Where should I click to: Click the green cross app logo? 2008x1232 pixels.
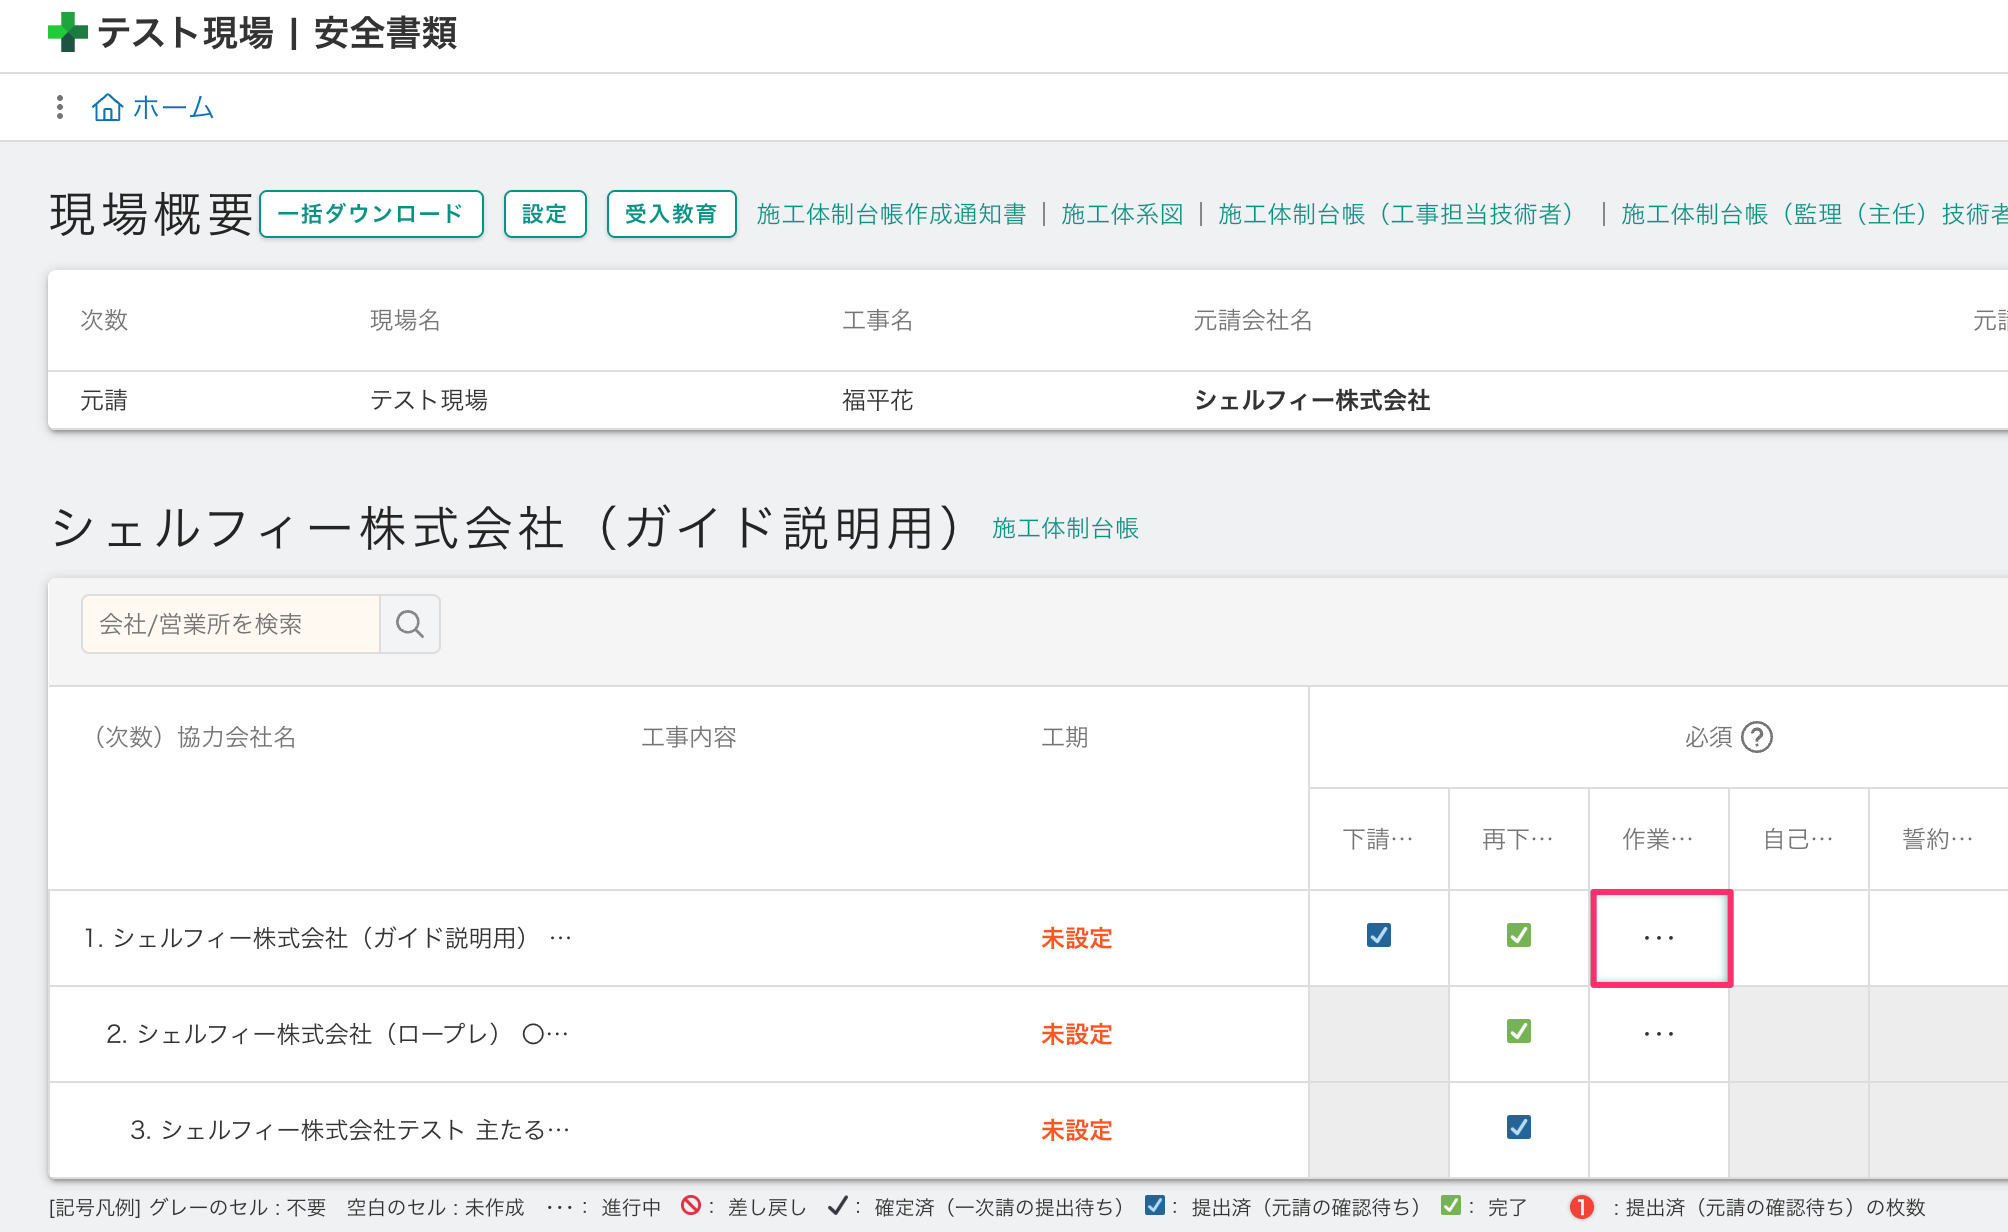pos(67,32)
